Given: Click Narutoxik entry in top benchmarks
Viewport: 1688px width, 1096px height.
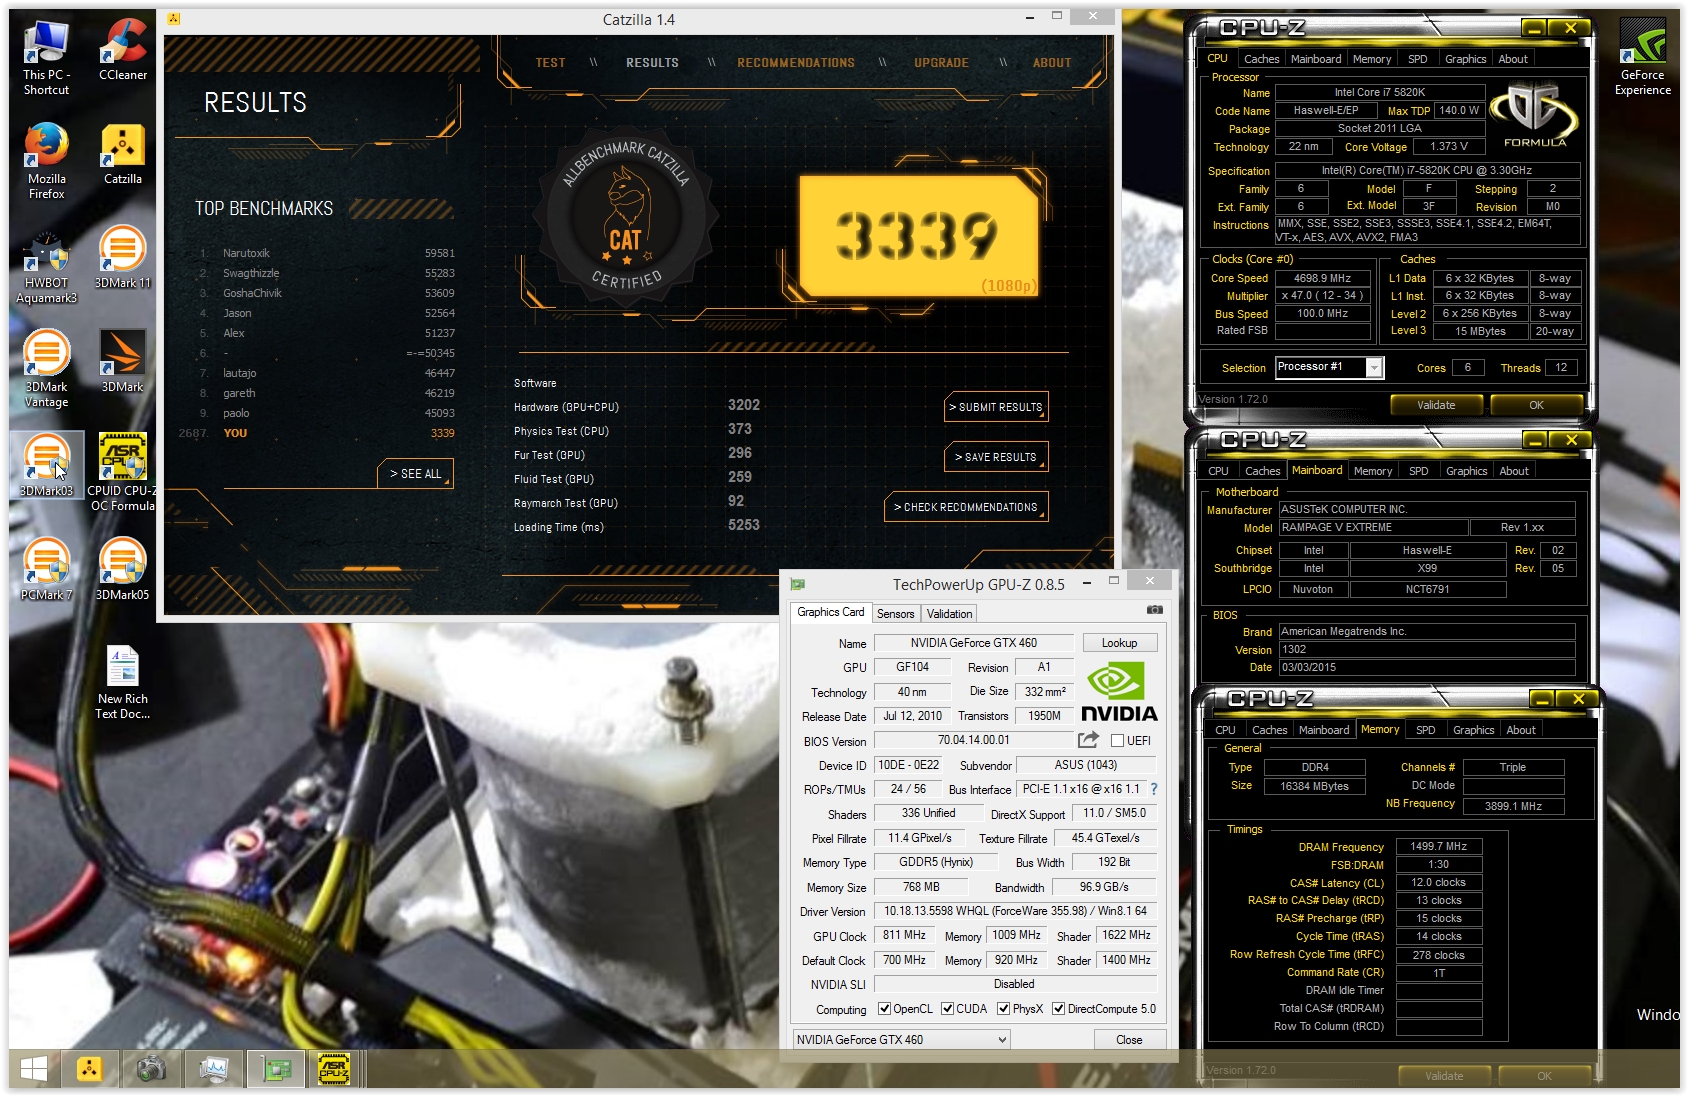Looking at the screenshot, I should [327, 253].
